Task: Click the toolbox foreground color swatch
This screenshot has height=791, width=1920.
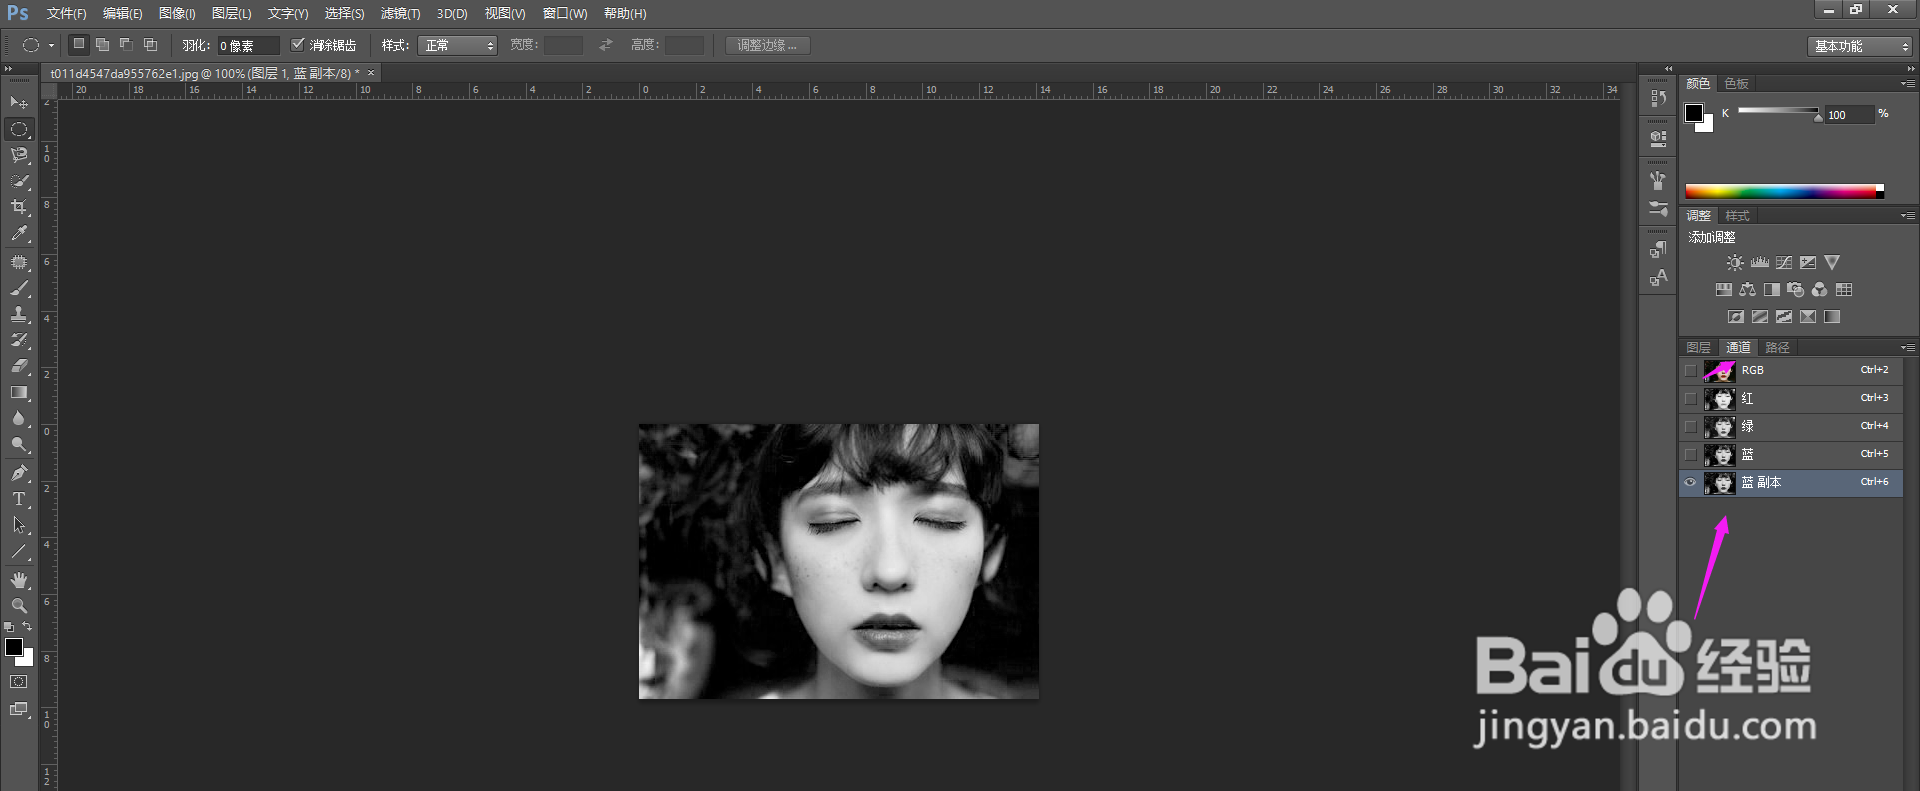Action: 14,647
